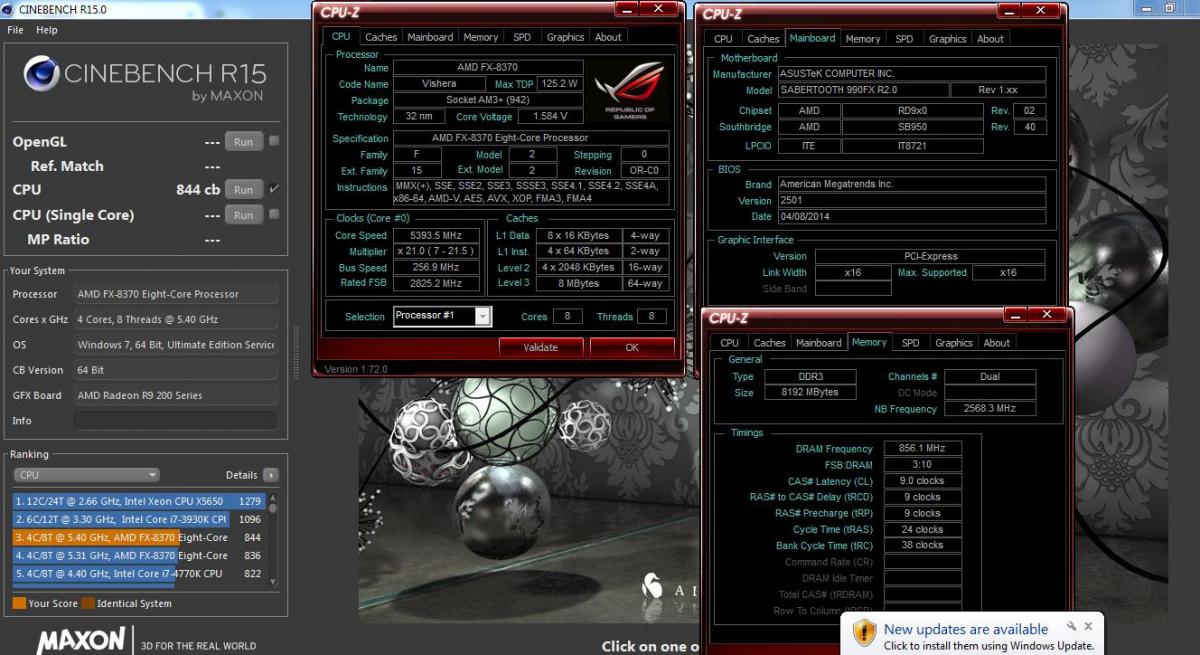1200x655 pixels.
Task: Select the Core i7-3930K ranking entry
Action: tap(138, 519)
